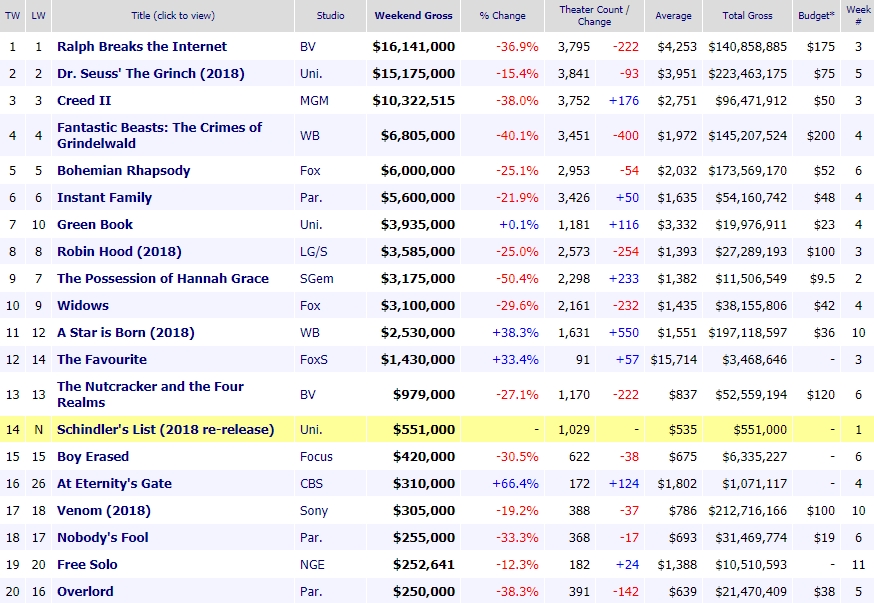Sort by the Title column header
Screen dimensions: 874x603
173,16
